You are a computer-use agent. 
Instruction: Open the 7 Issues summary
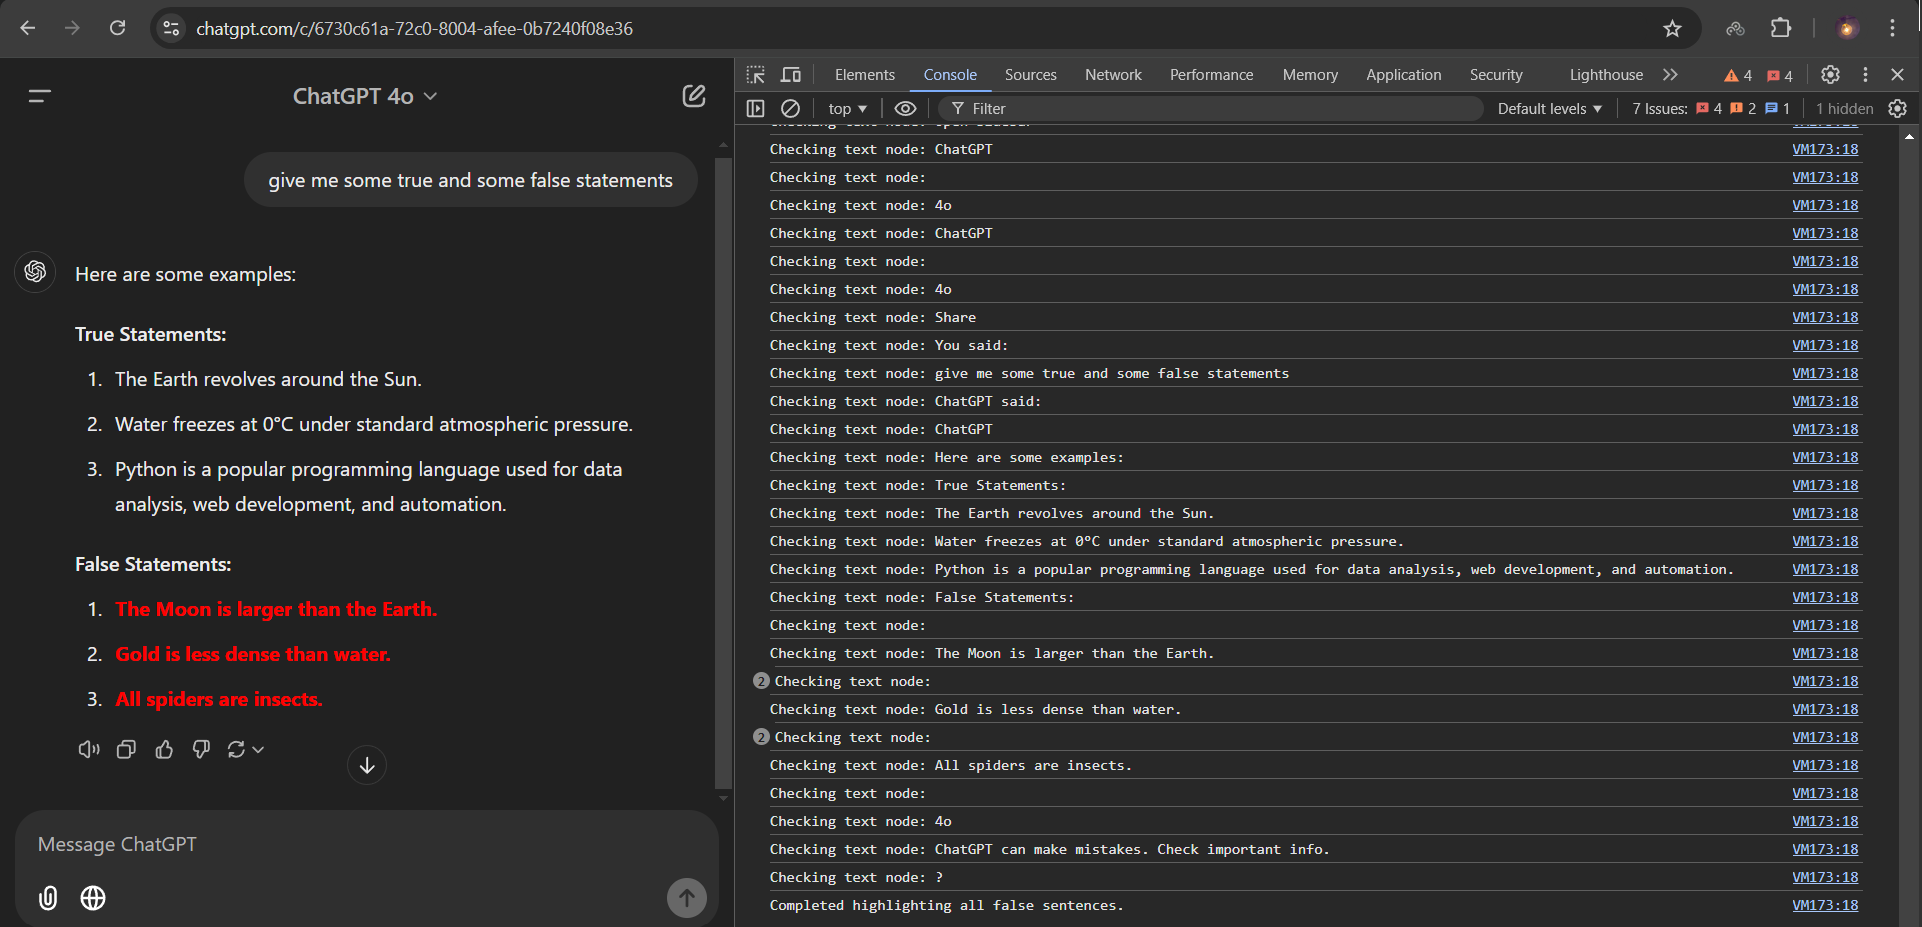pyautogui.click(x=1711, y=108)
